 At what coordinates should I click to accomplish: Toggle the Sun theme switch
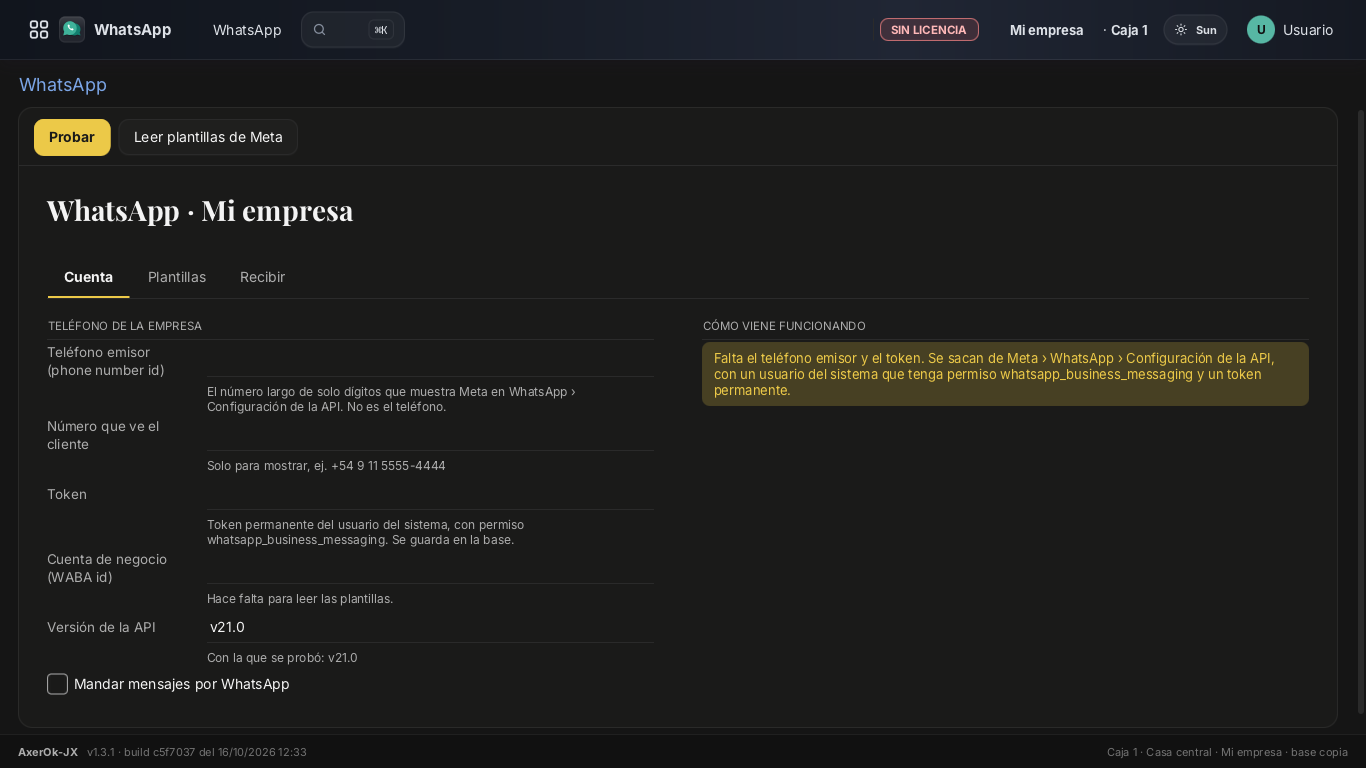pos(1195,30)
